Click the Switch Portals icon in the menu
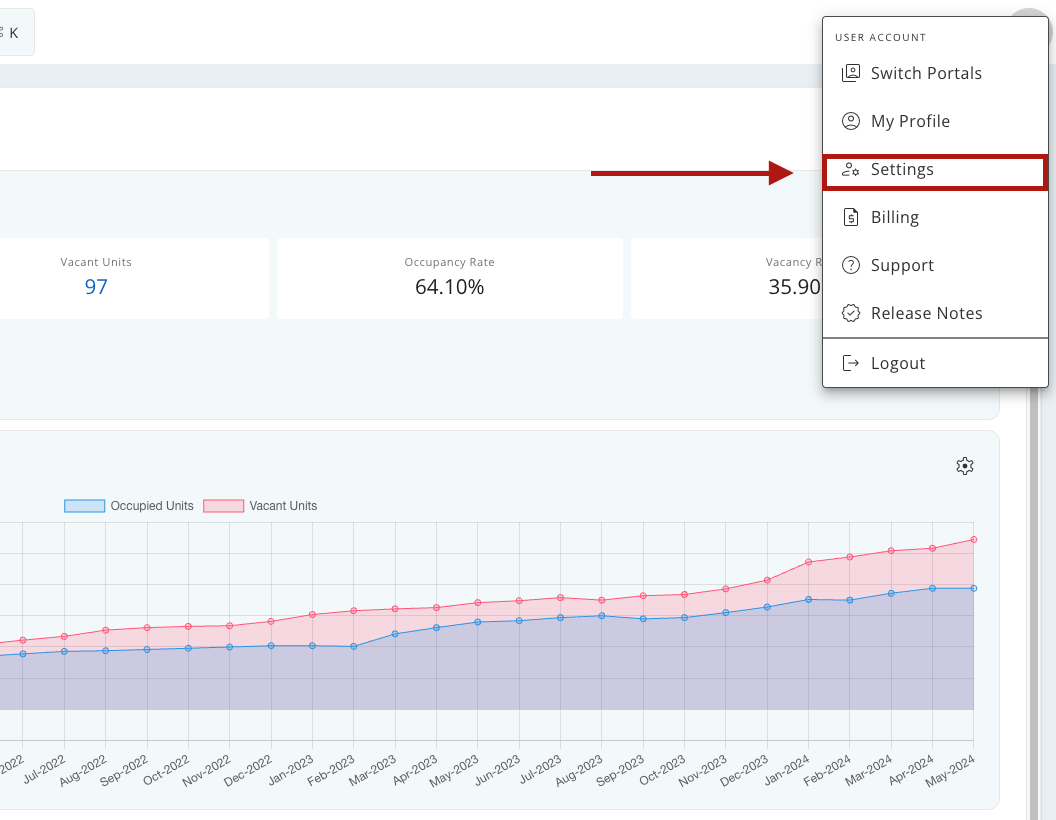This screenshot has width=1056, height=820. (x=851, y=72)
